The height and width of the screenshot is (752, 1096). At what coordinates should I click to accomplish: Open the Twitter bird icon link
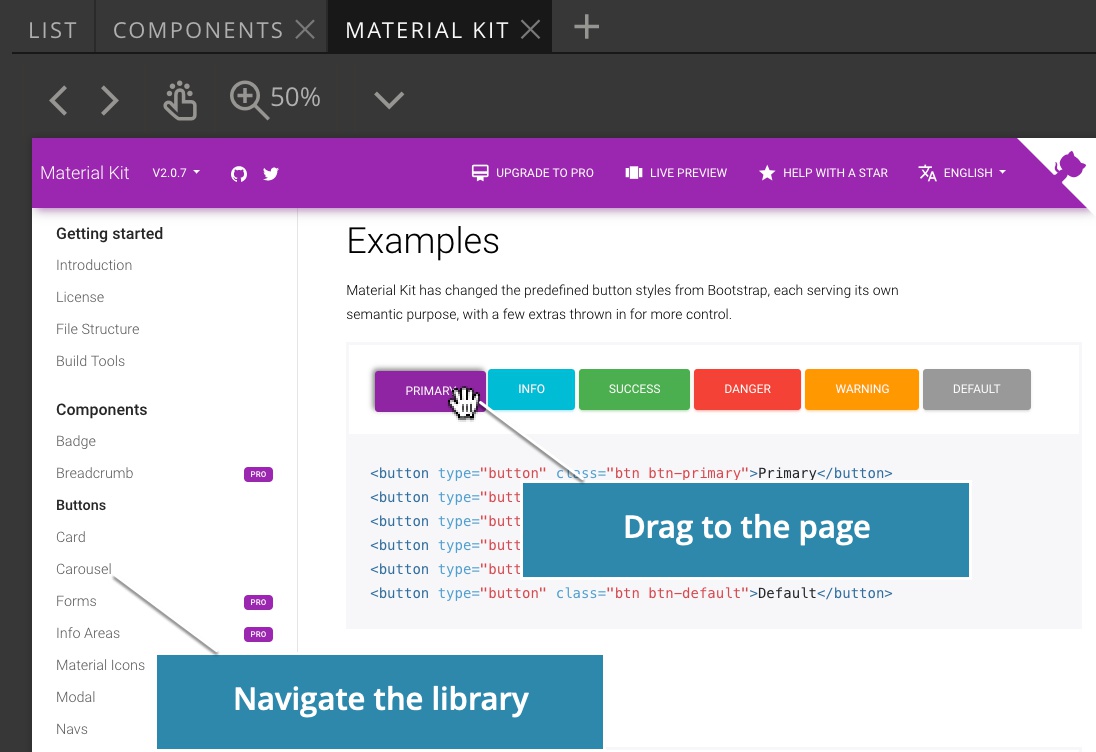pos(271,173)
